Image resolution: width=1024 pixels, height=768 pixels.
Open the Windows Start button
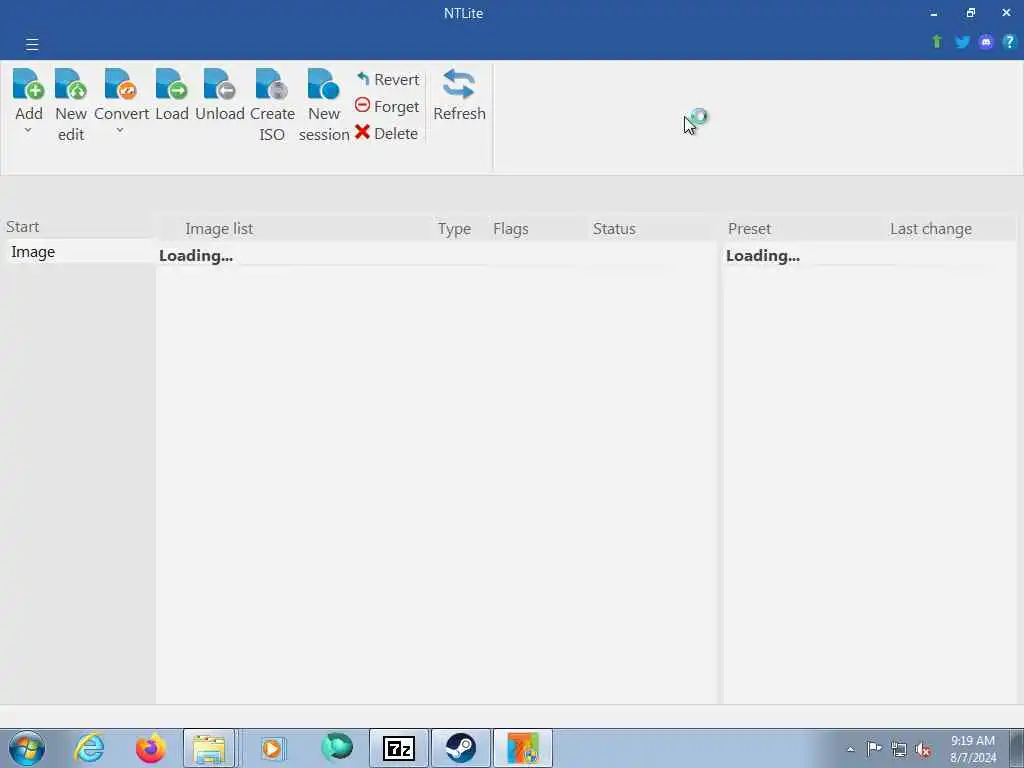click(x=27, y=748)
